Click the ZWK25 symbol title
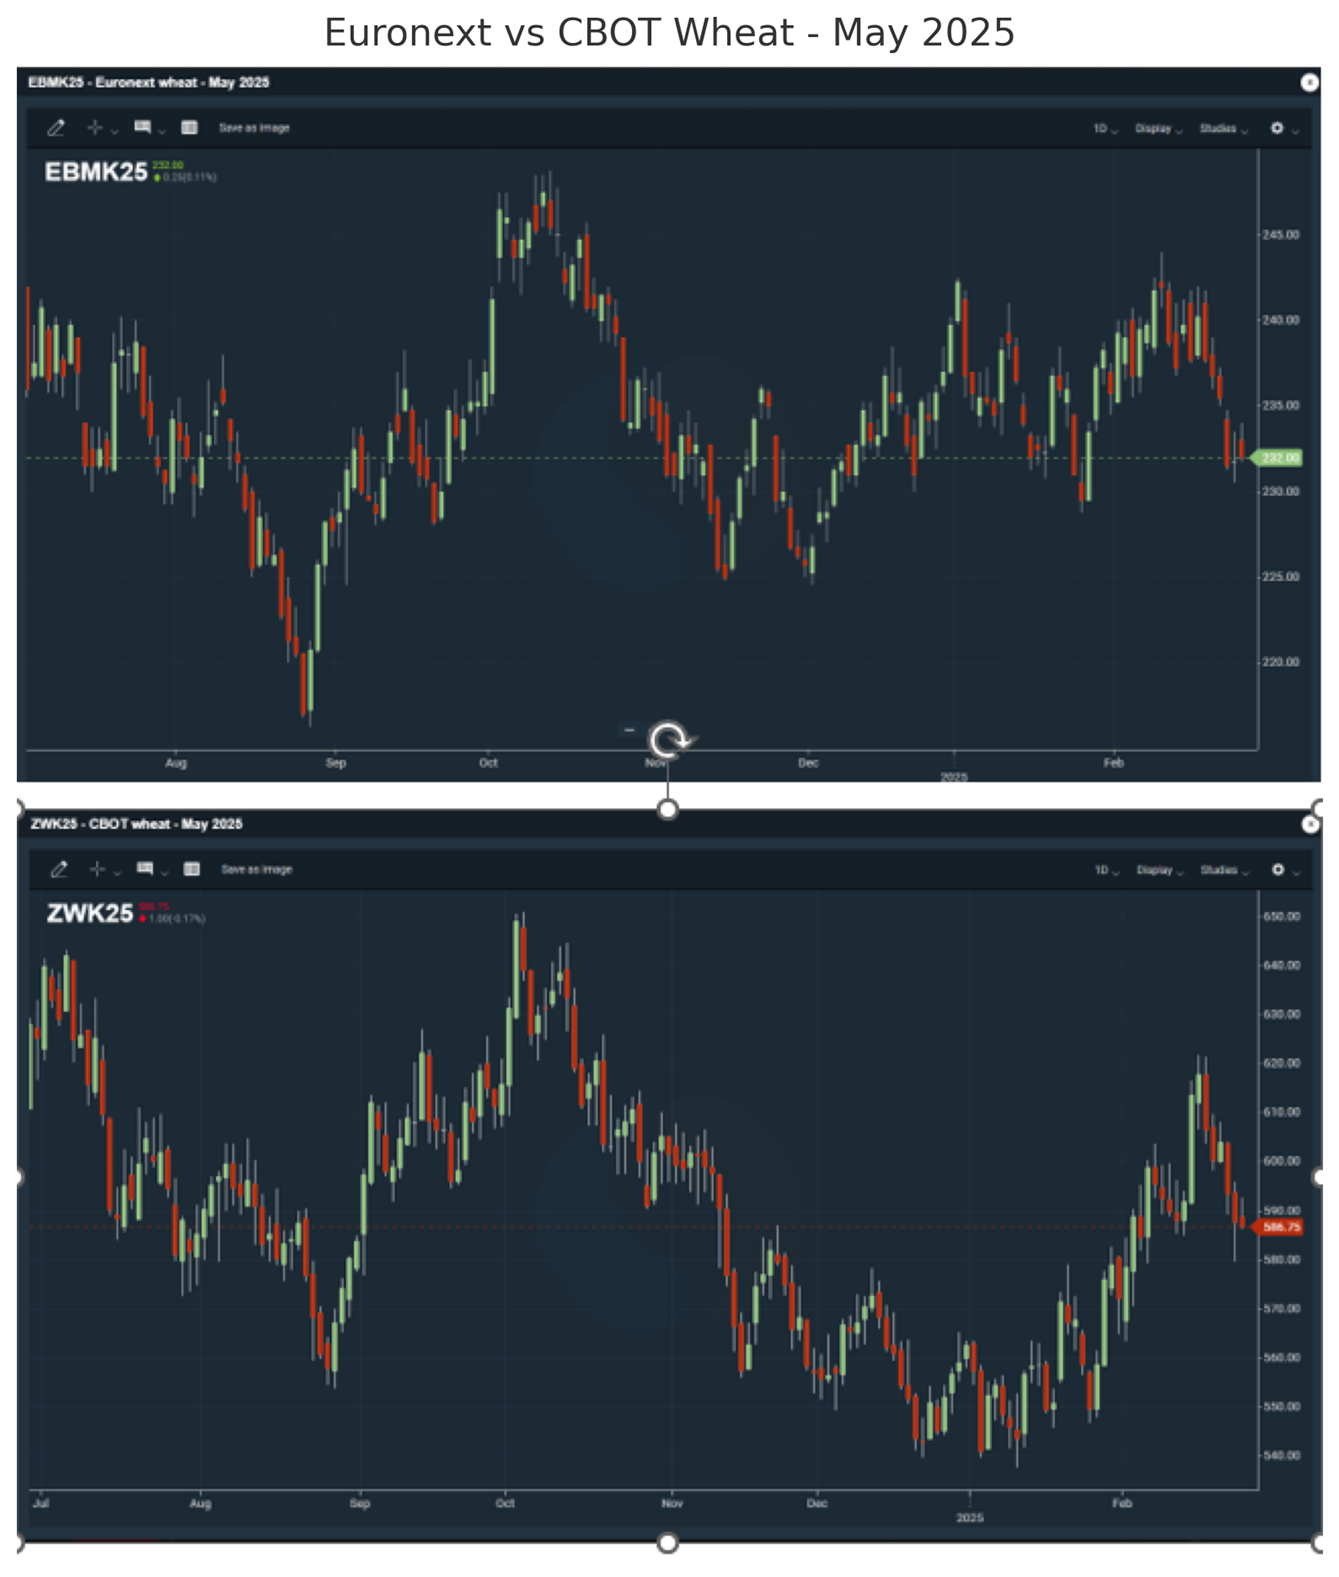The width and height of the screenshot is (1339, 1577). pyautogui.click(x=89, y=913)
